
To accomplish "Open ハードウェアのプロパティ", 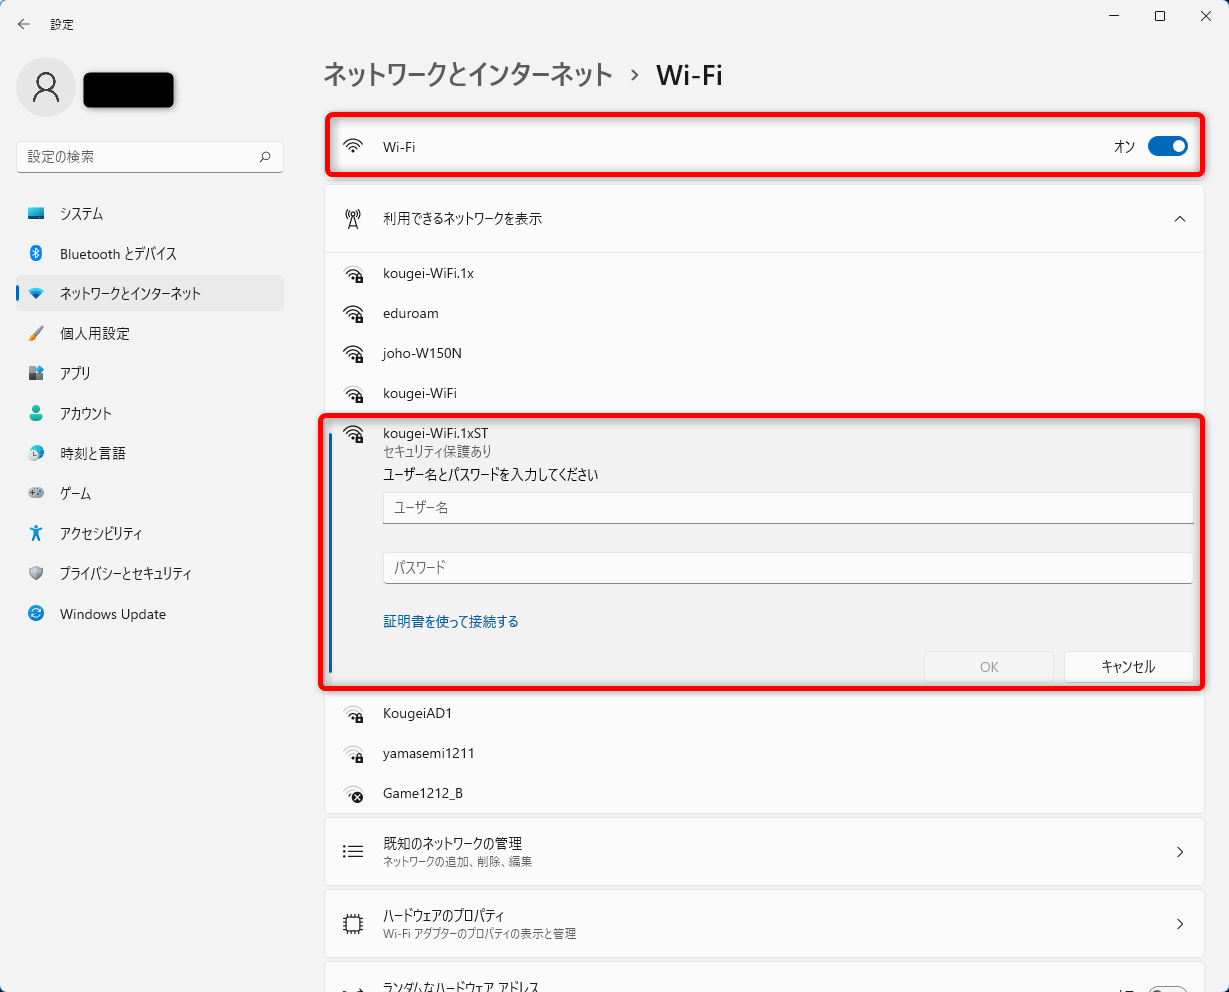I will pyautogui.click(x=764, y=924).
